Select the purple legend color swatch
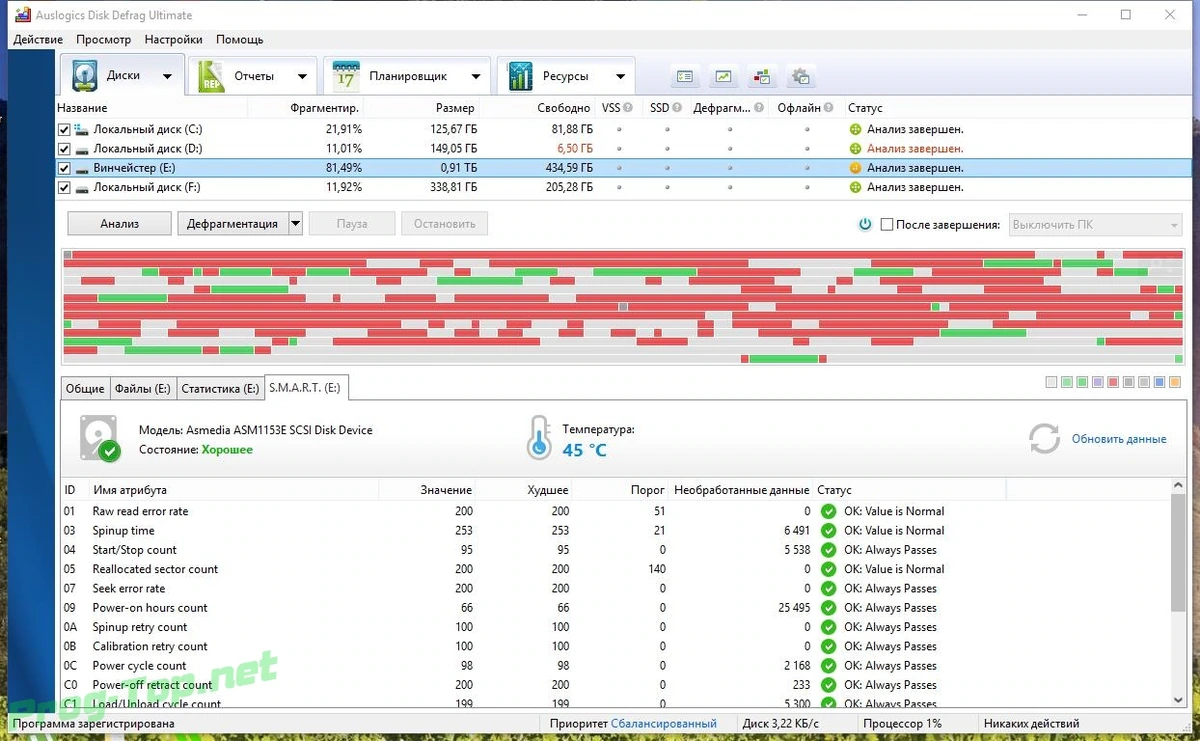1200x741 pixels. click(1098, 382)
